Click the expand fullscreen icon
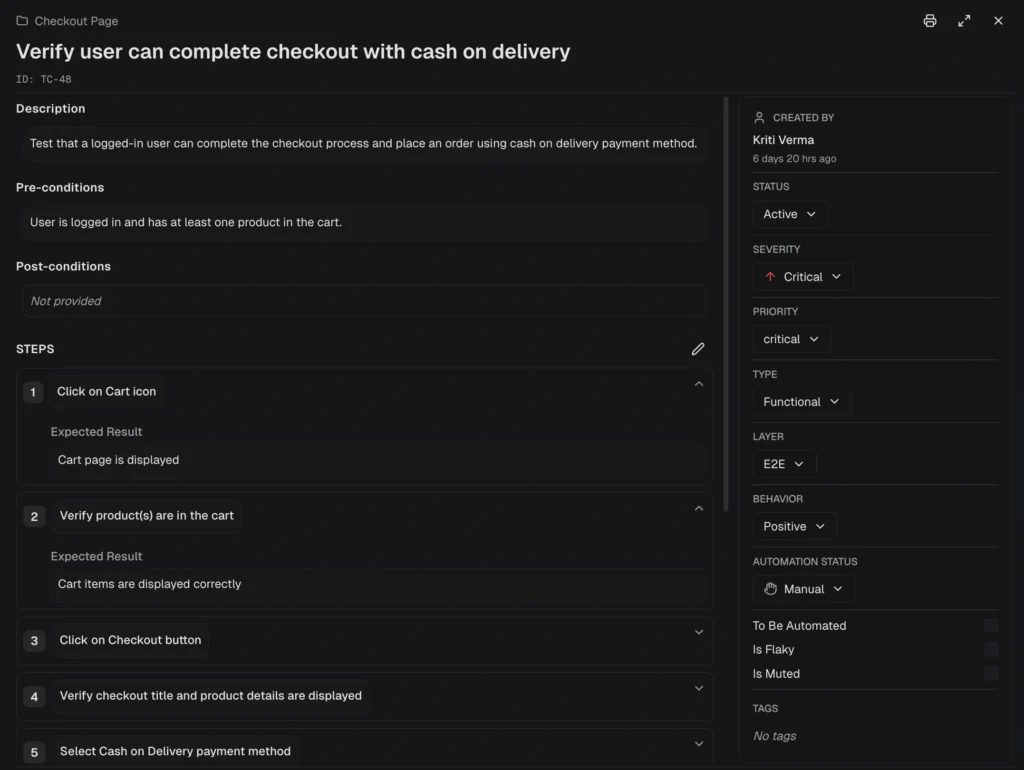The height and width of the screenshot is (770, 1024). (x=964, y=21)
